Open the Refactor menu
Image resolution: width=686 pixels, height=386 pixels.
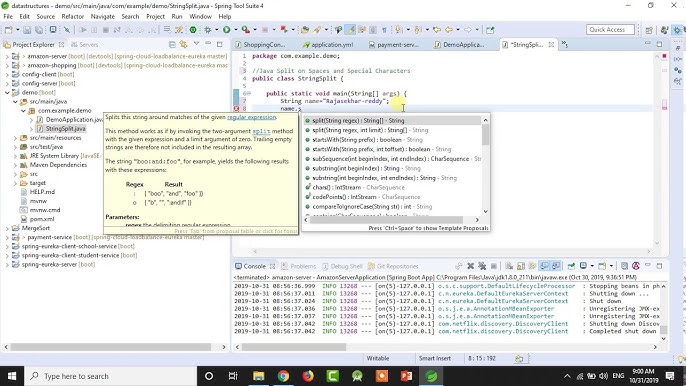(73, 16)
